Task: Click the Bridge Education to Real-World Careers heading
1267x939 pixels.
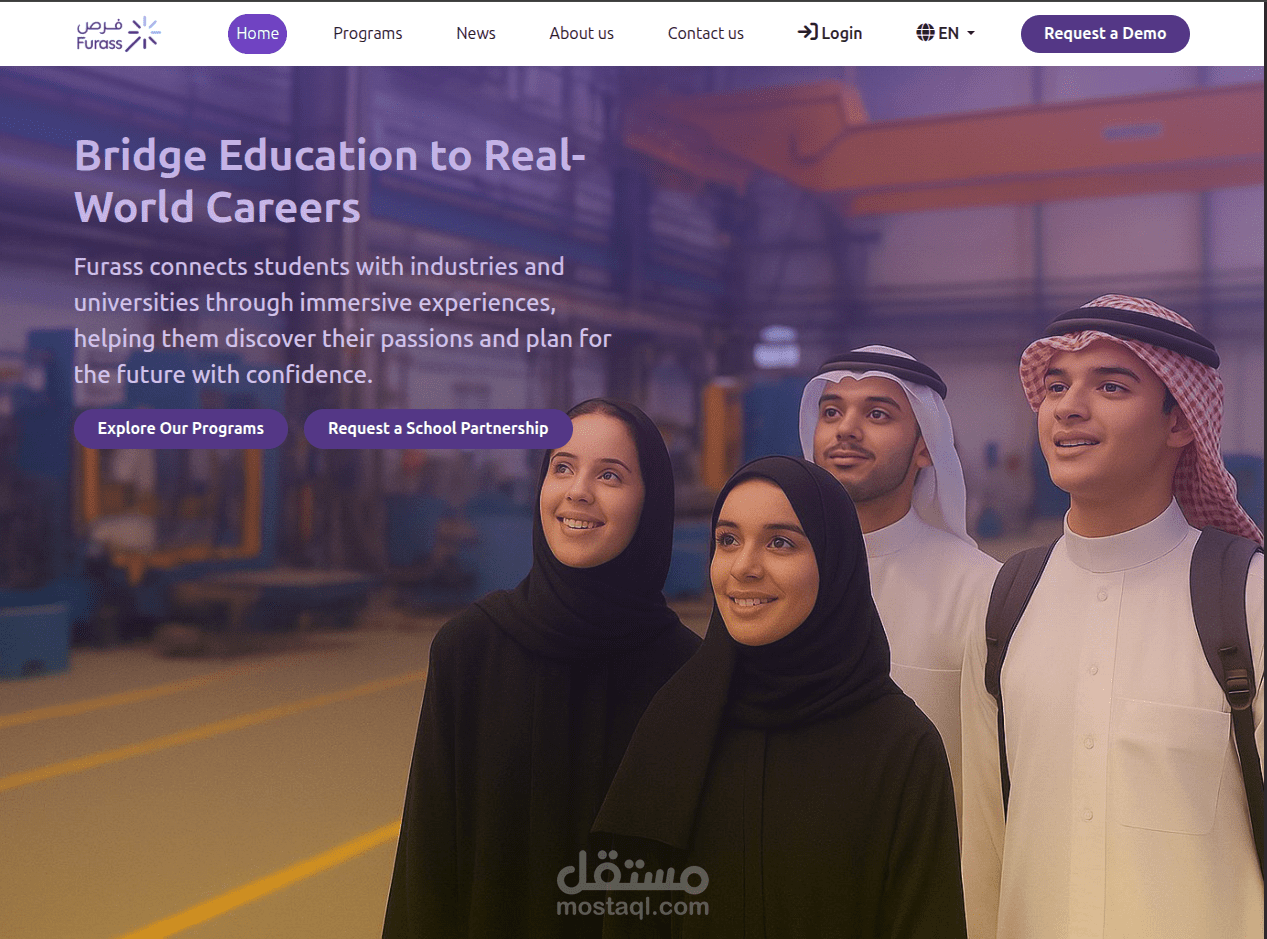Action: [x=330, y=182]
